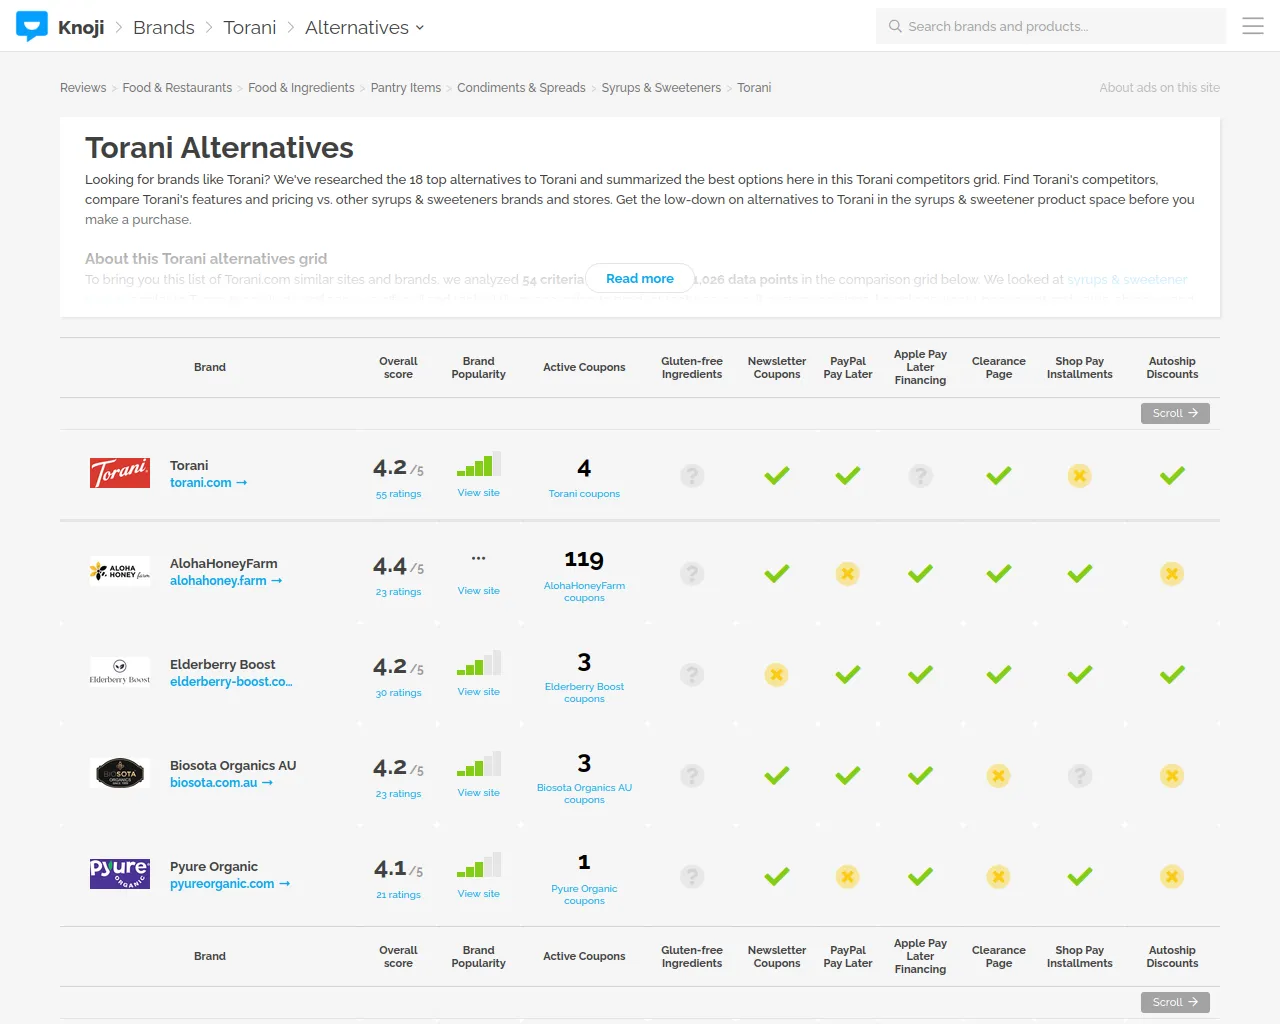Click the Pyure Organic purple logo

[x=119, y=874]
